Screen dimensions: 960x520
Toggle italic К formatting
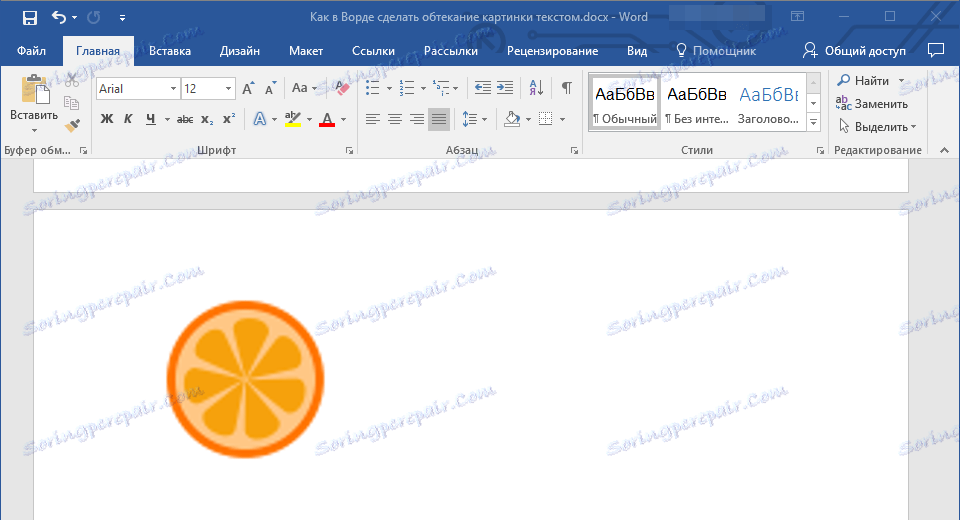(128, 119)
